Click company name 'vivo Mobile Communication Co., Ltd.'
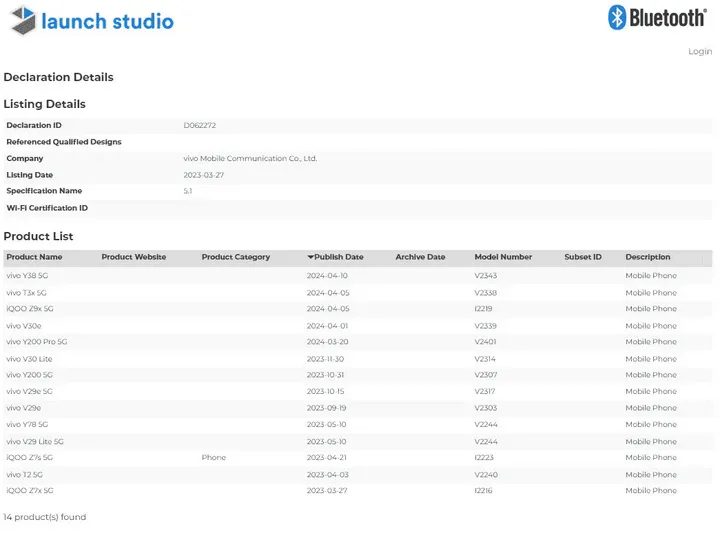This screenshot has width=720, height=537. pyautogui.click(x=250, y=158)
